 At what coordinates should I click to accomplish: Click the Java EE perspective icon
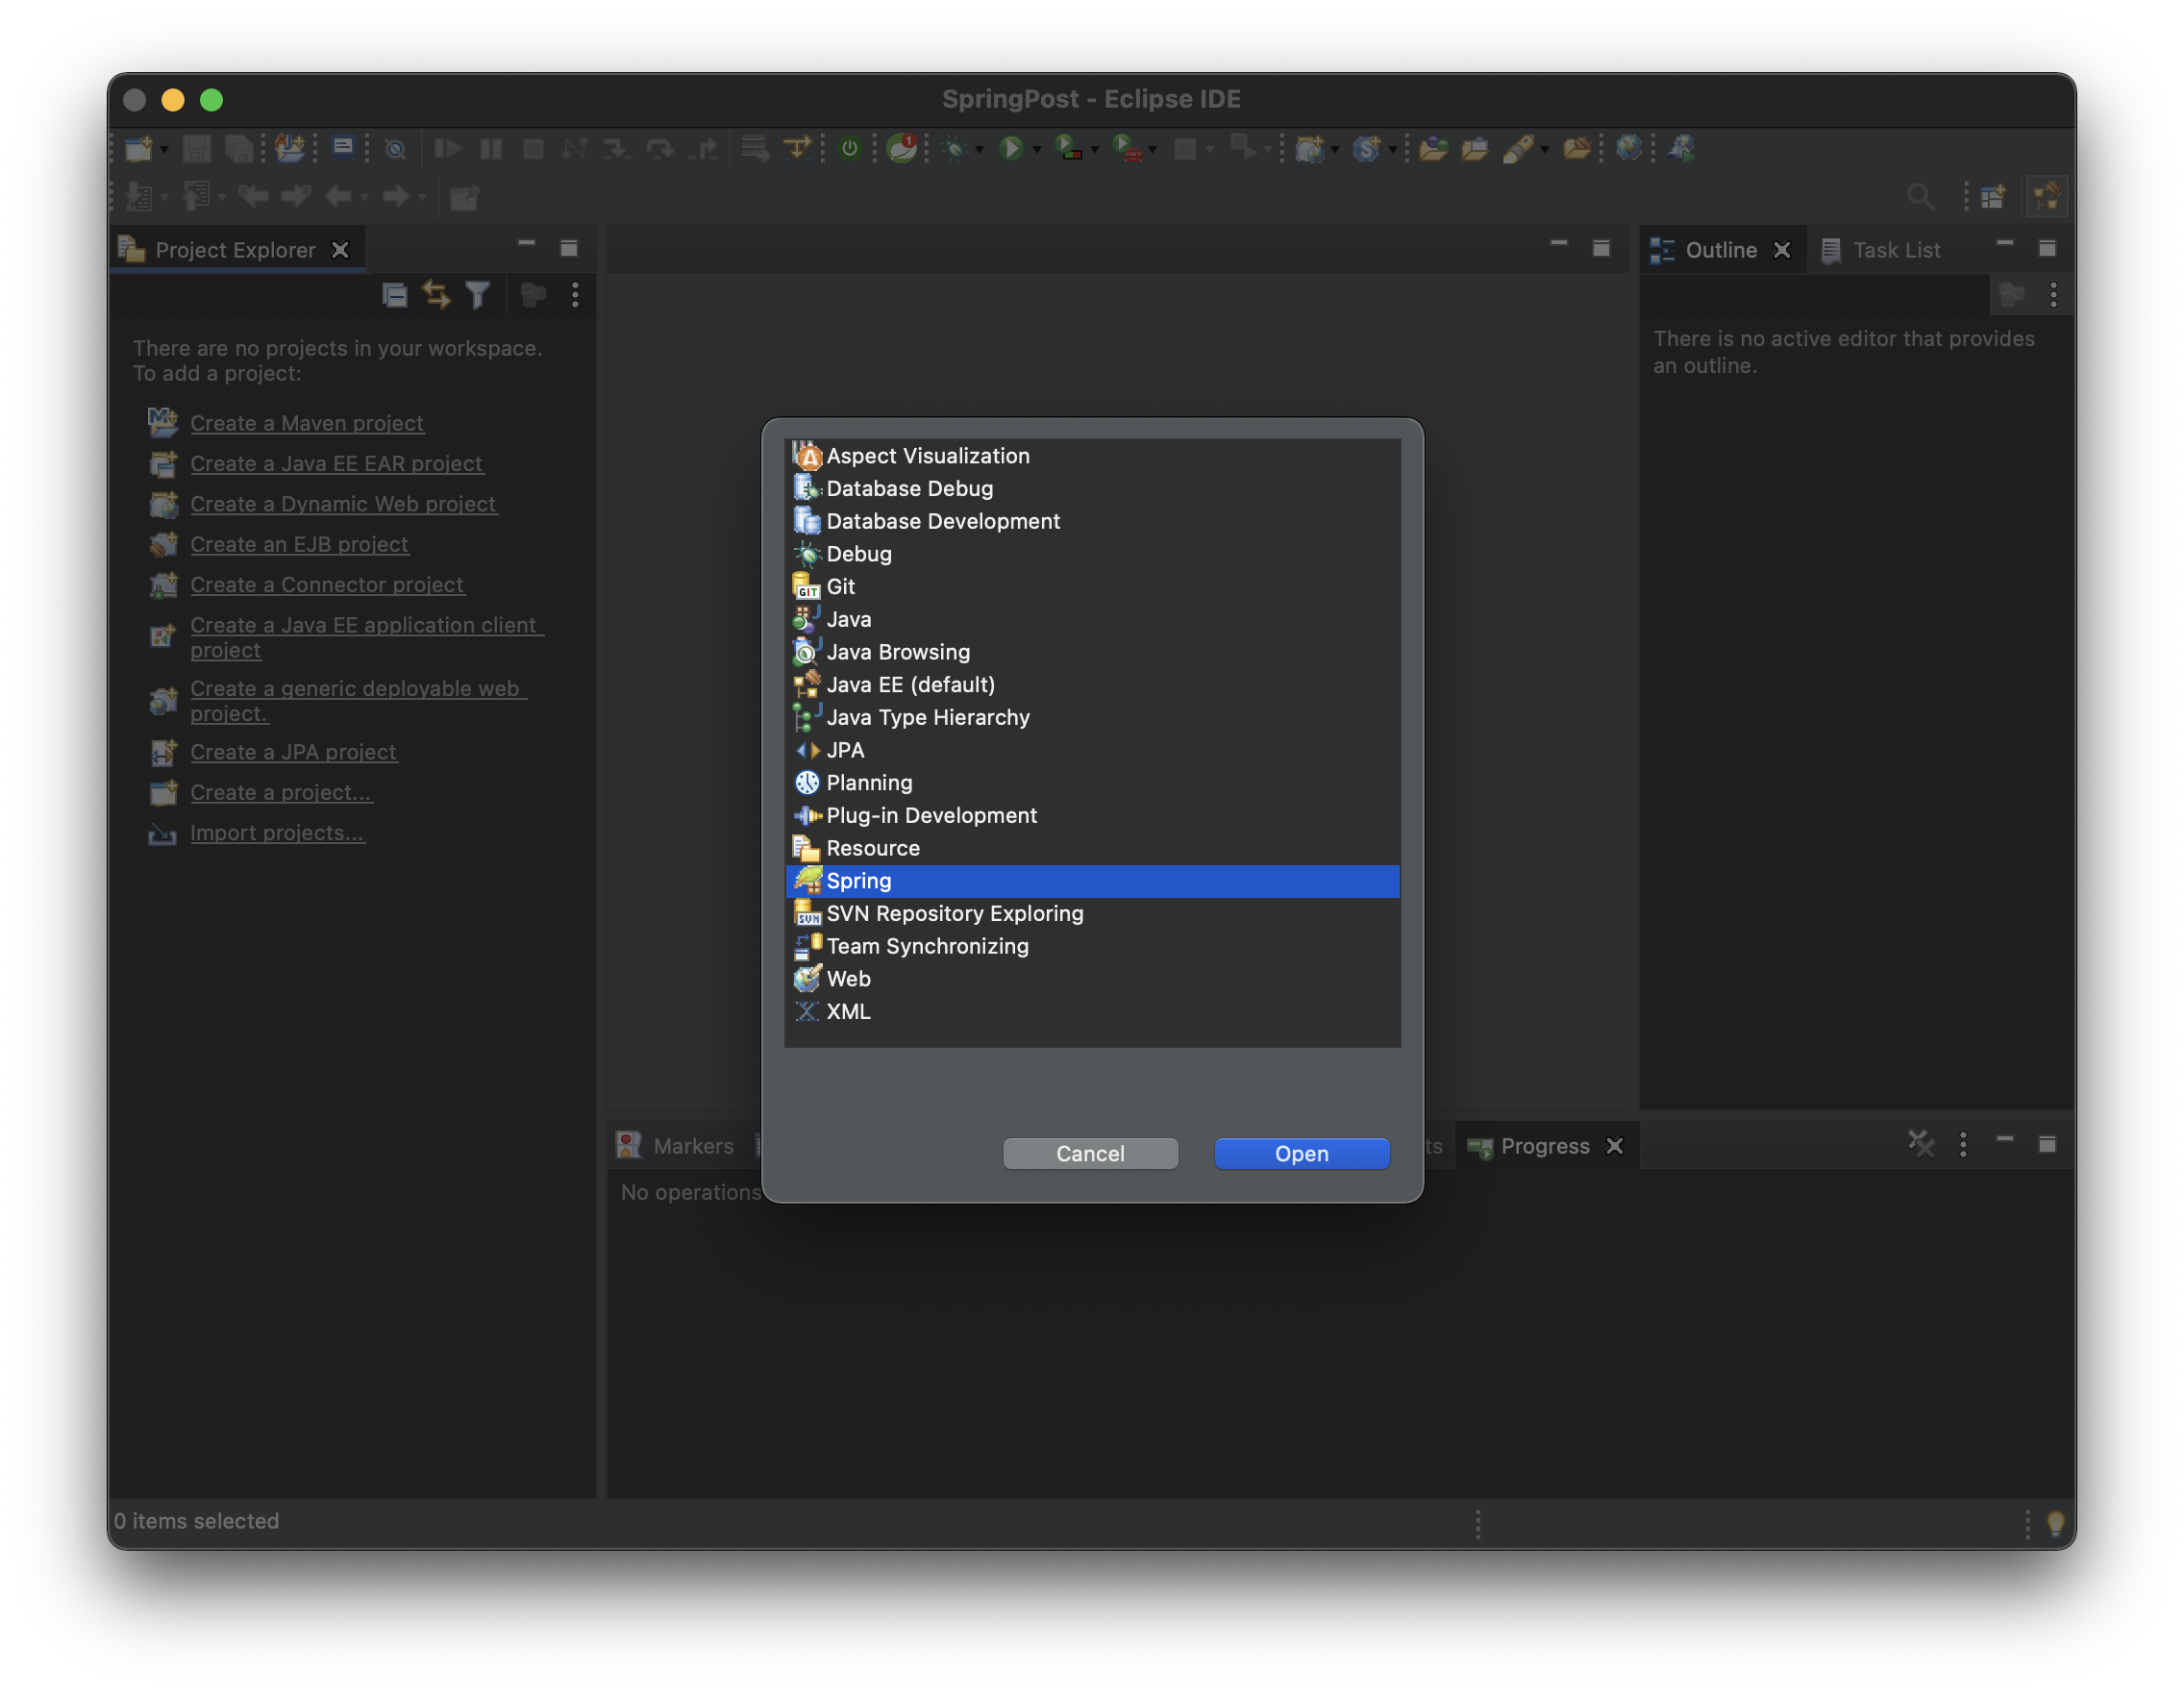[2046, 196]
